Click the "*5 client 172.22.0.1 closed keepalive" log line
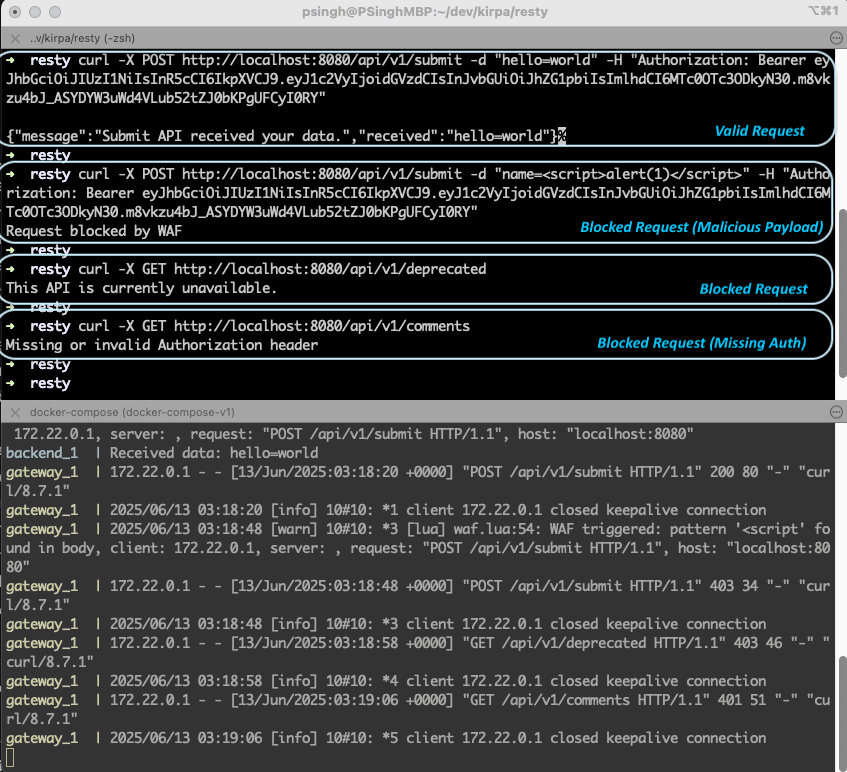Image resolution: width=847 pixels, height=772 pixels. [x=386, y=738]
